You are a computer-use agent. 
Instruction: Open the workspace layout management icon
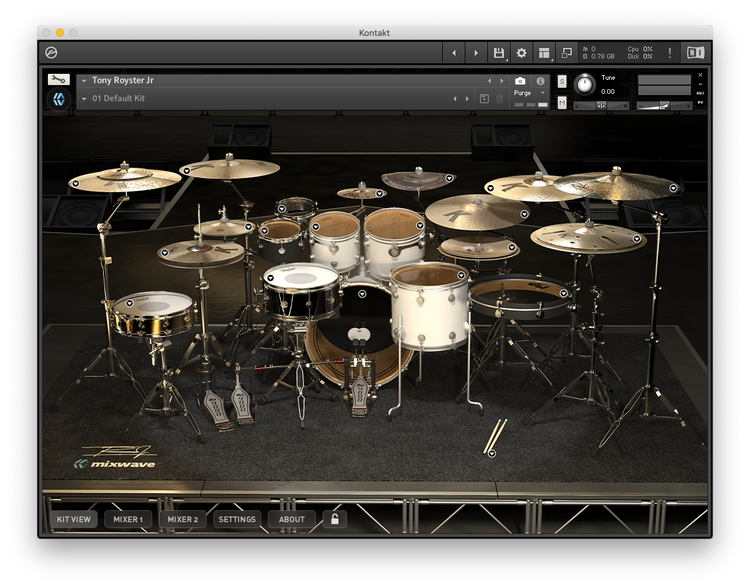coord(544,53)
